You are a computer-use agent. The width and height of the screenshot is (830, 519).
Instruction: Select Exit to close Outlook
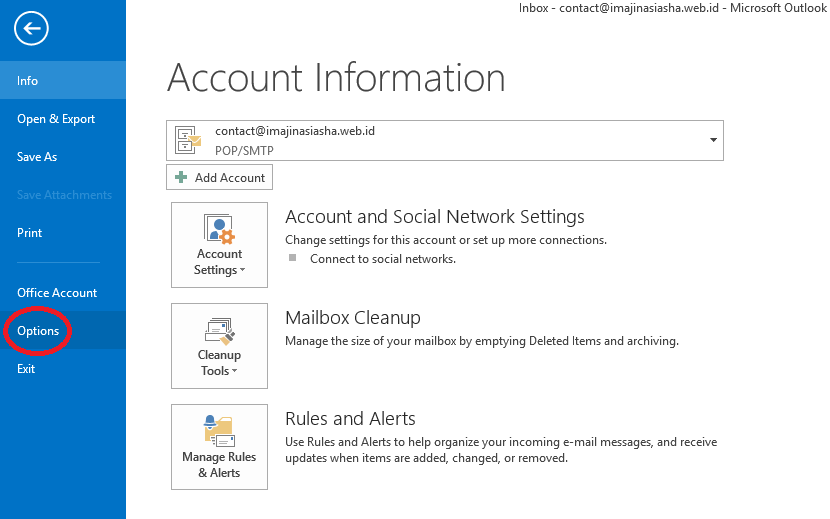(63, 369)
